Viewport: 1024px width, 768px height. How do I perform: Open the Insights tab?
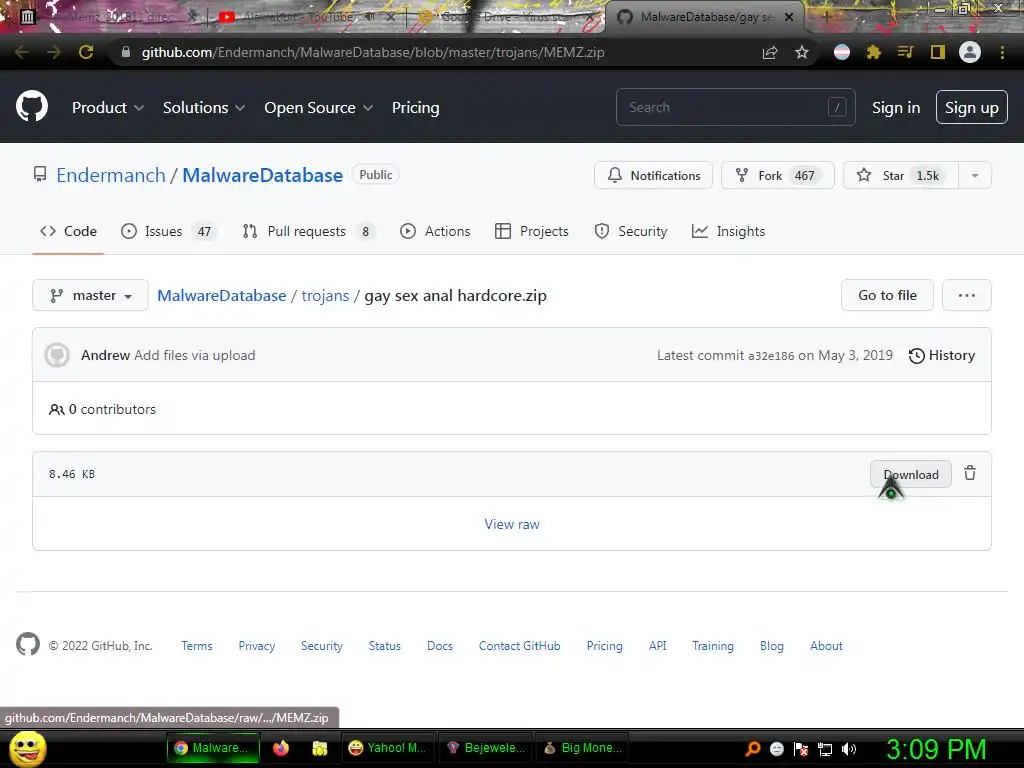tap(728, 231)
